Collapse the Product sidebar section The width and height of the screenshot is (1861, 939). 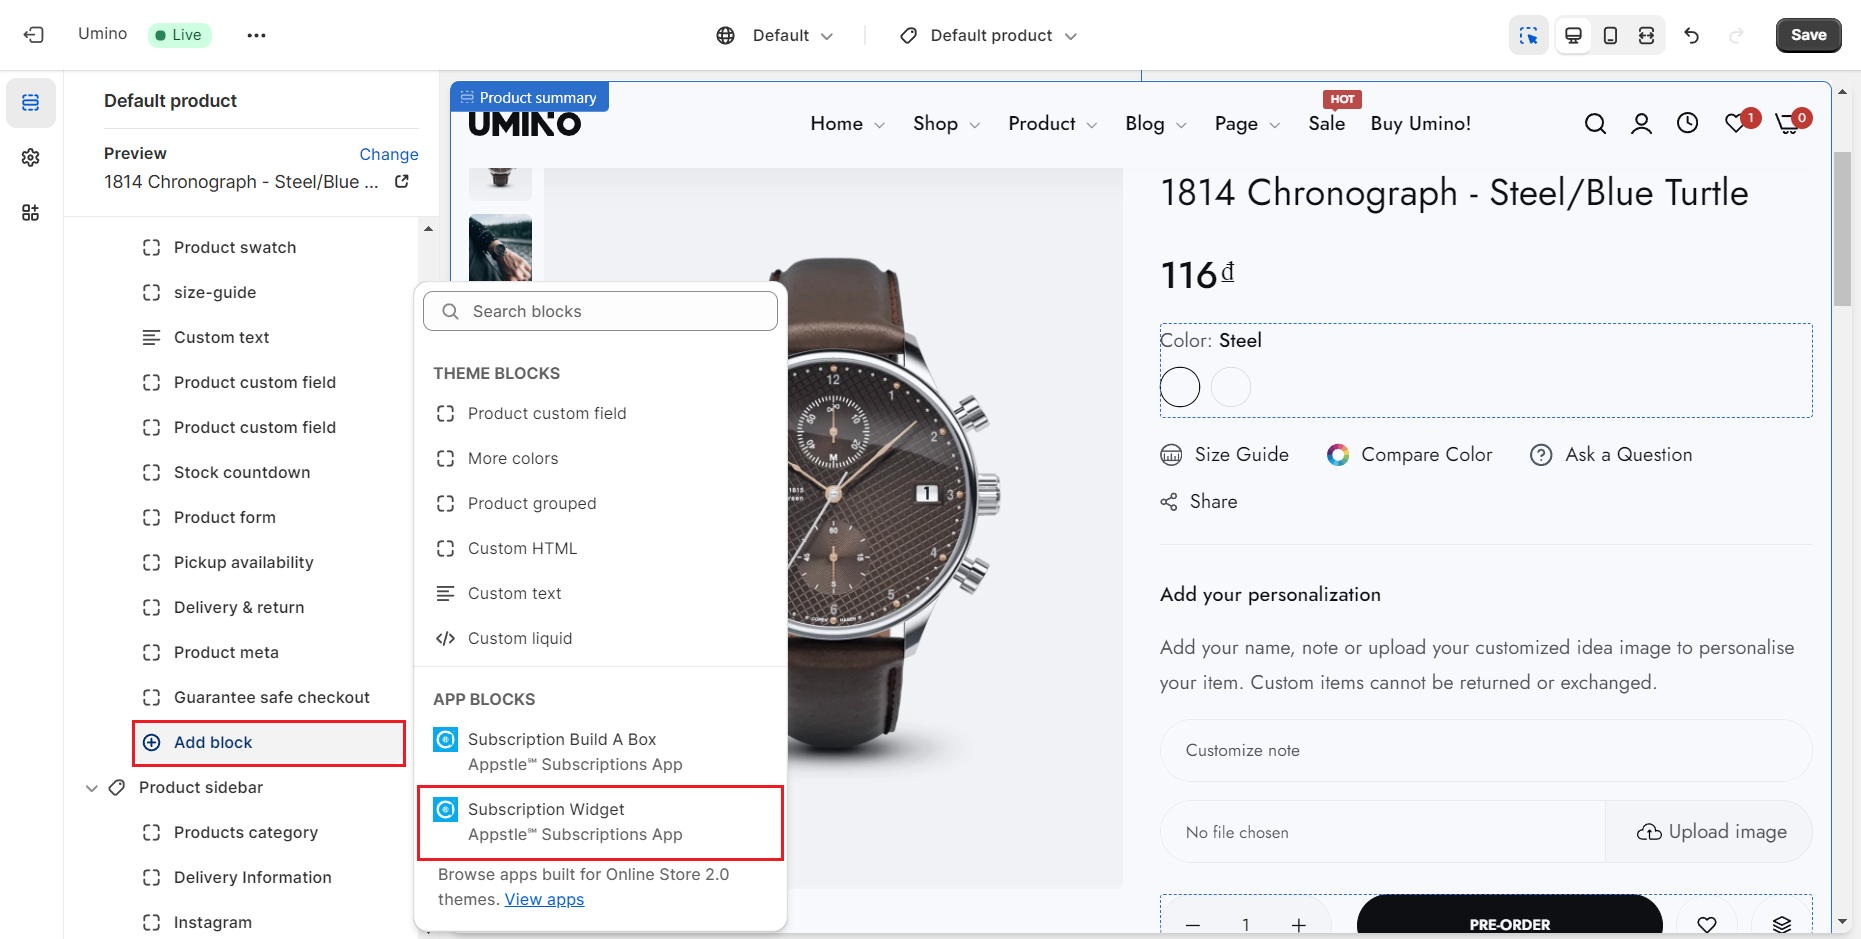click(x=92, y=788)
